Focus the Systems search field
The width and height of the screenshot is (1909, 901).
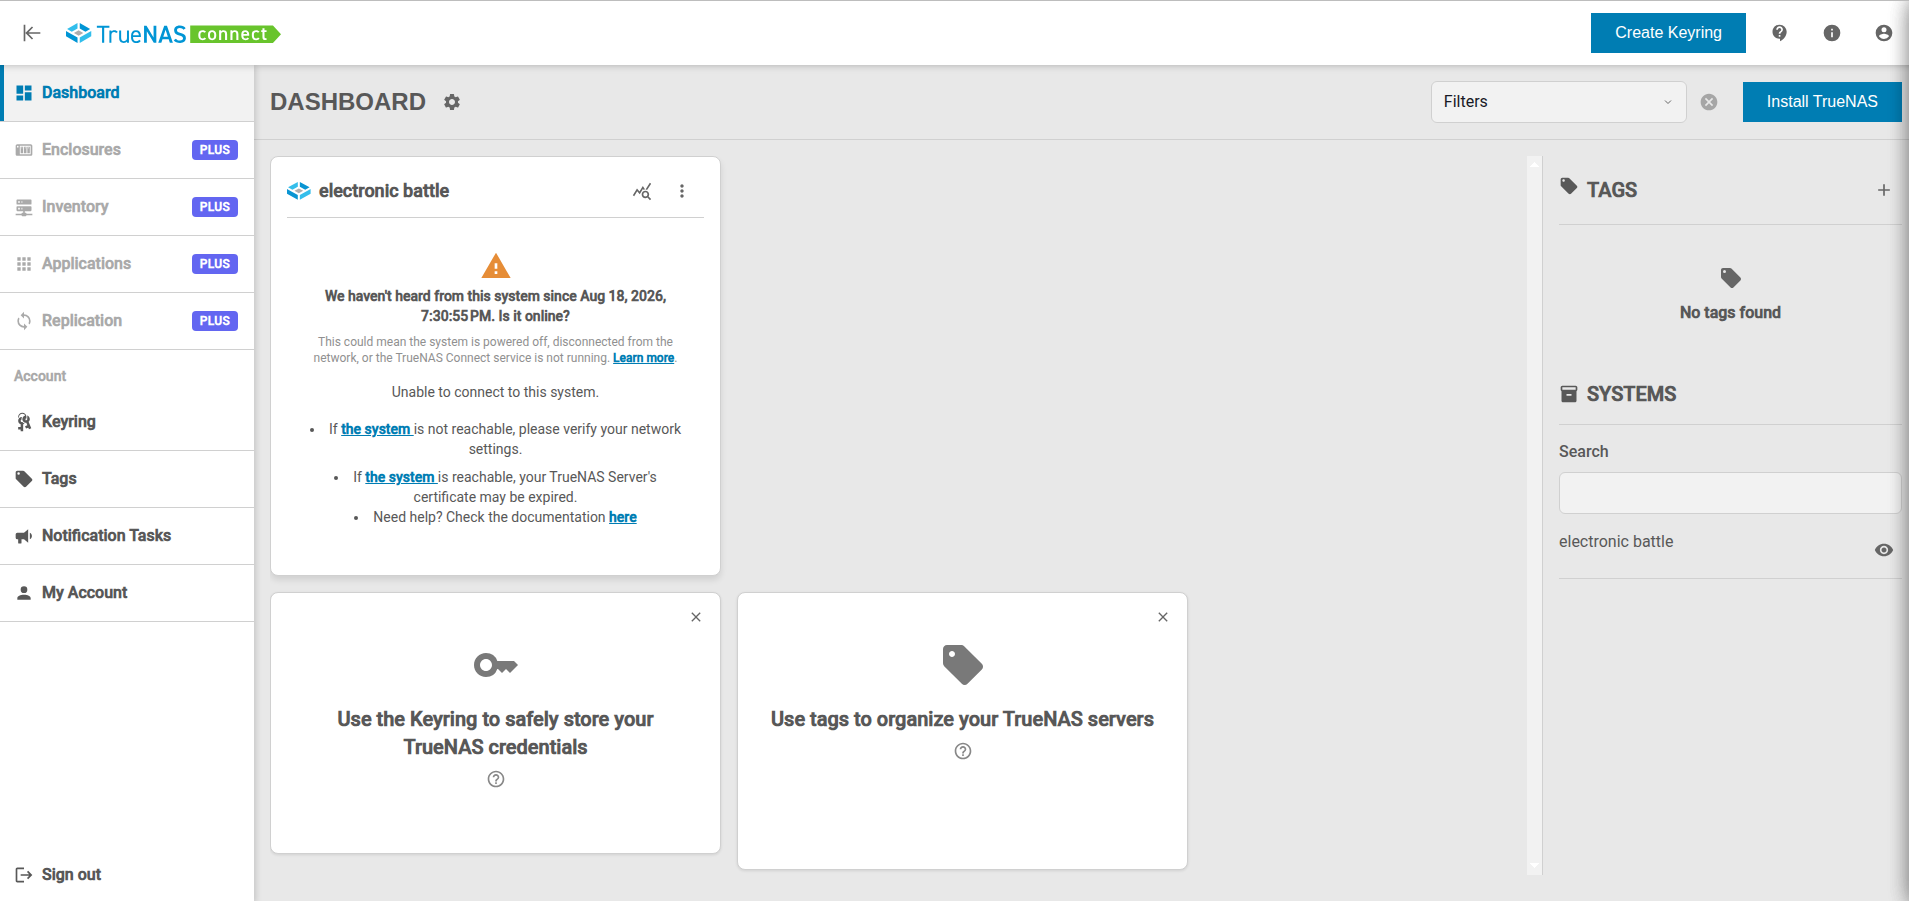pyautogui.click(x=1730, y=493)
